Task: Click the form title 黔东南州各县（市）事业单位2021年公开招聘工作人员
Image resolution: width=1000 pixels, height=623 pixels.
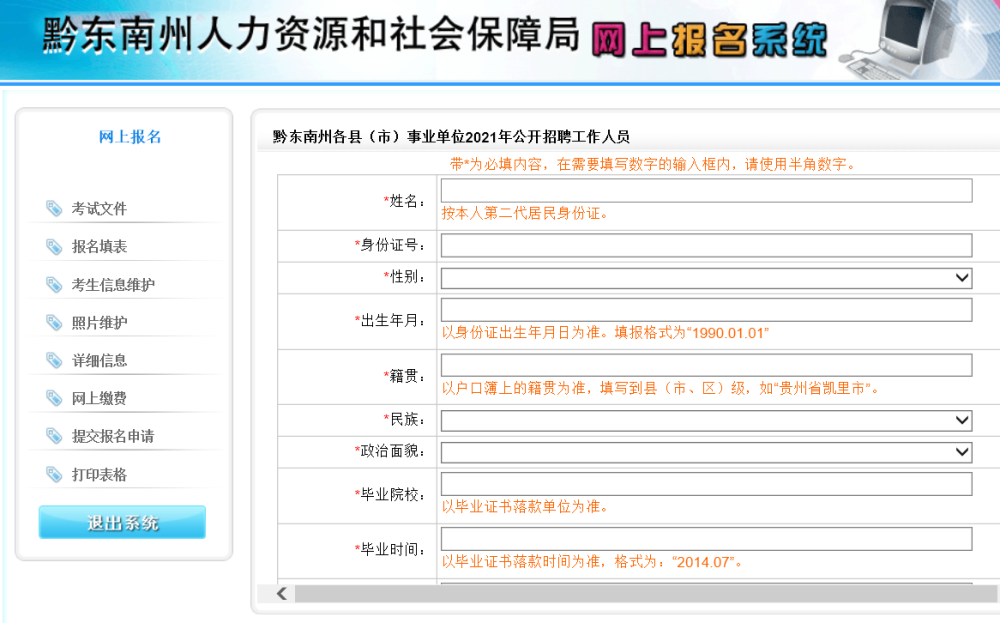Action: (451, 136)
